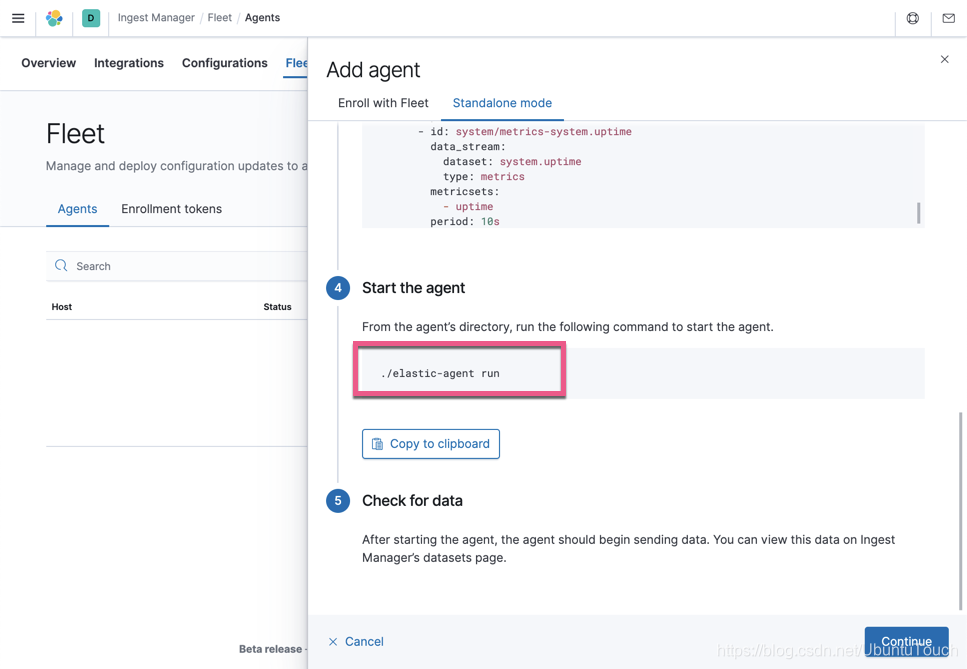Switch to Enroll with Fleet tab

point(383,103)
